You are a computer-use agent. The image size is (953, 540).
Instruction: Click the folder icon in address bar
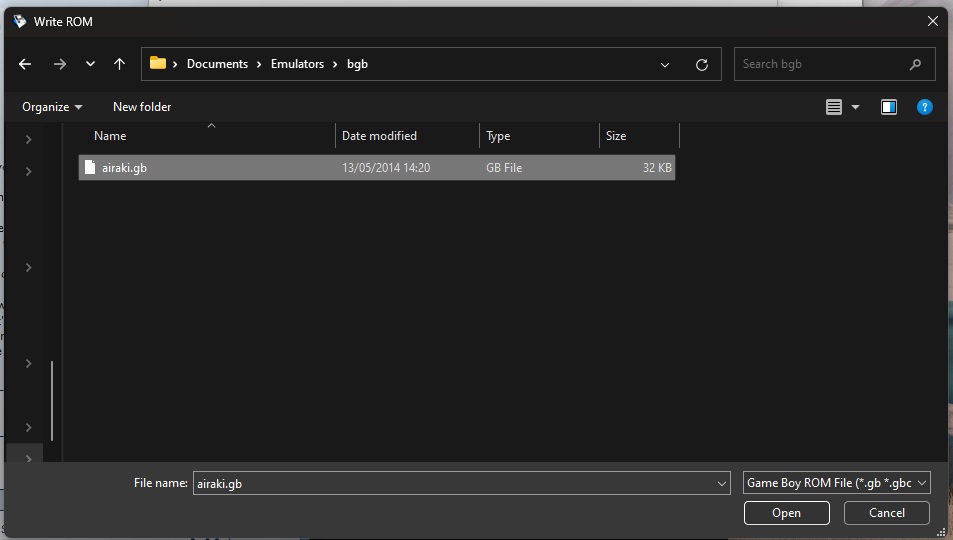158,63
